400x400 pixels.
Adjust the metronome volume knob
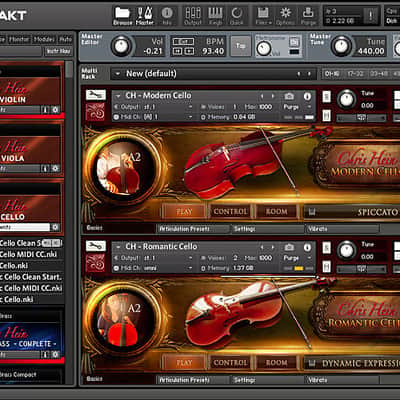264,48
